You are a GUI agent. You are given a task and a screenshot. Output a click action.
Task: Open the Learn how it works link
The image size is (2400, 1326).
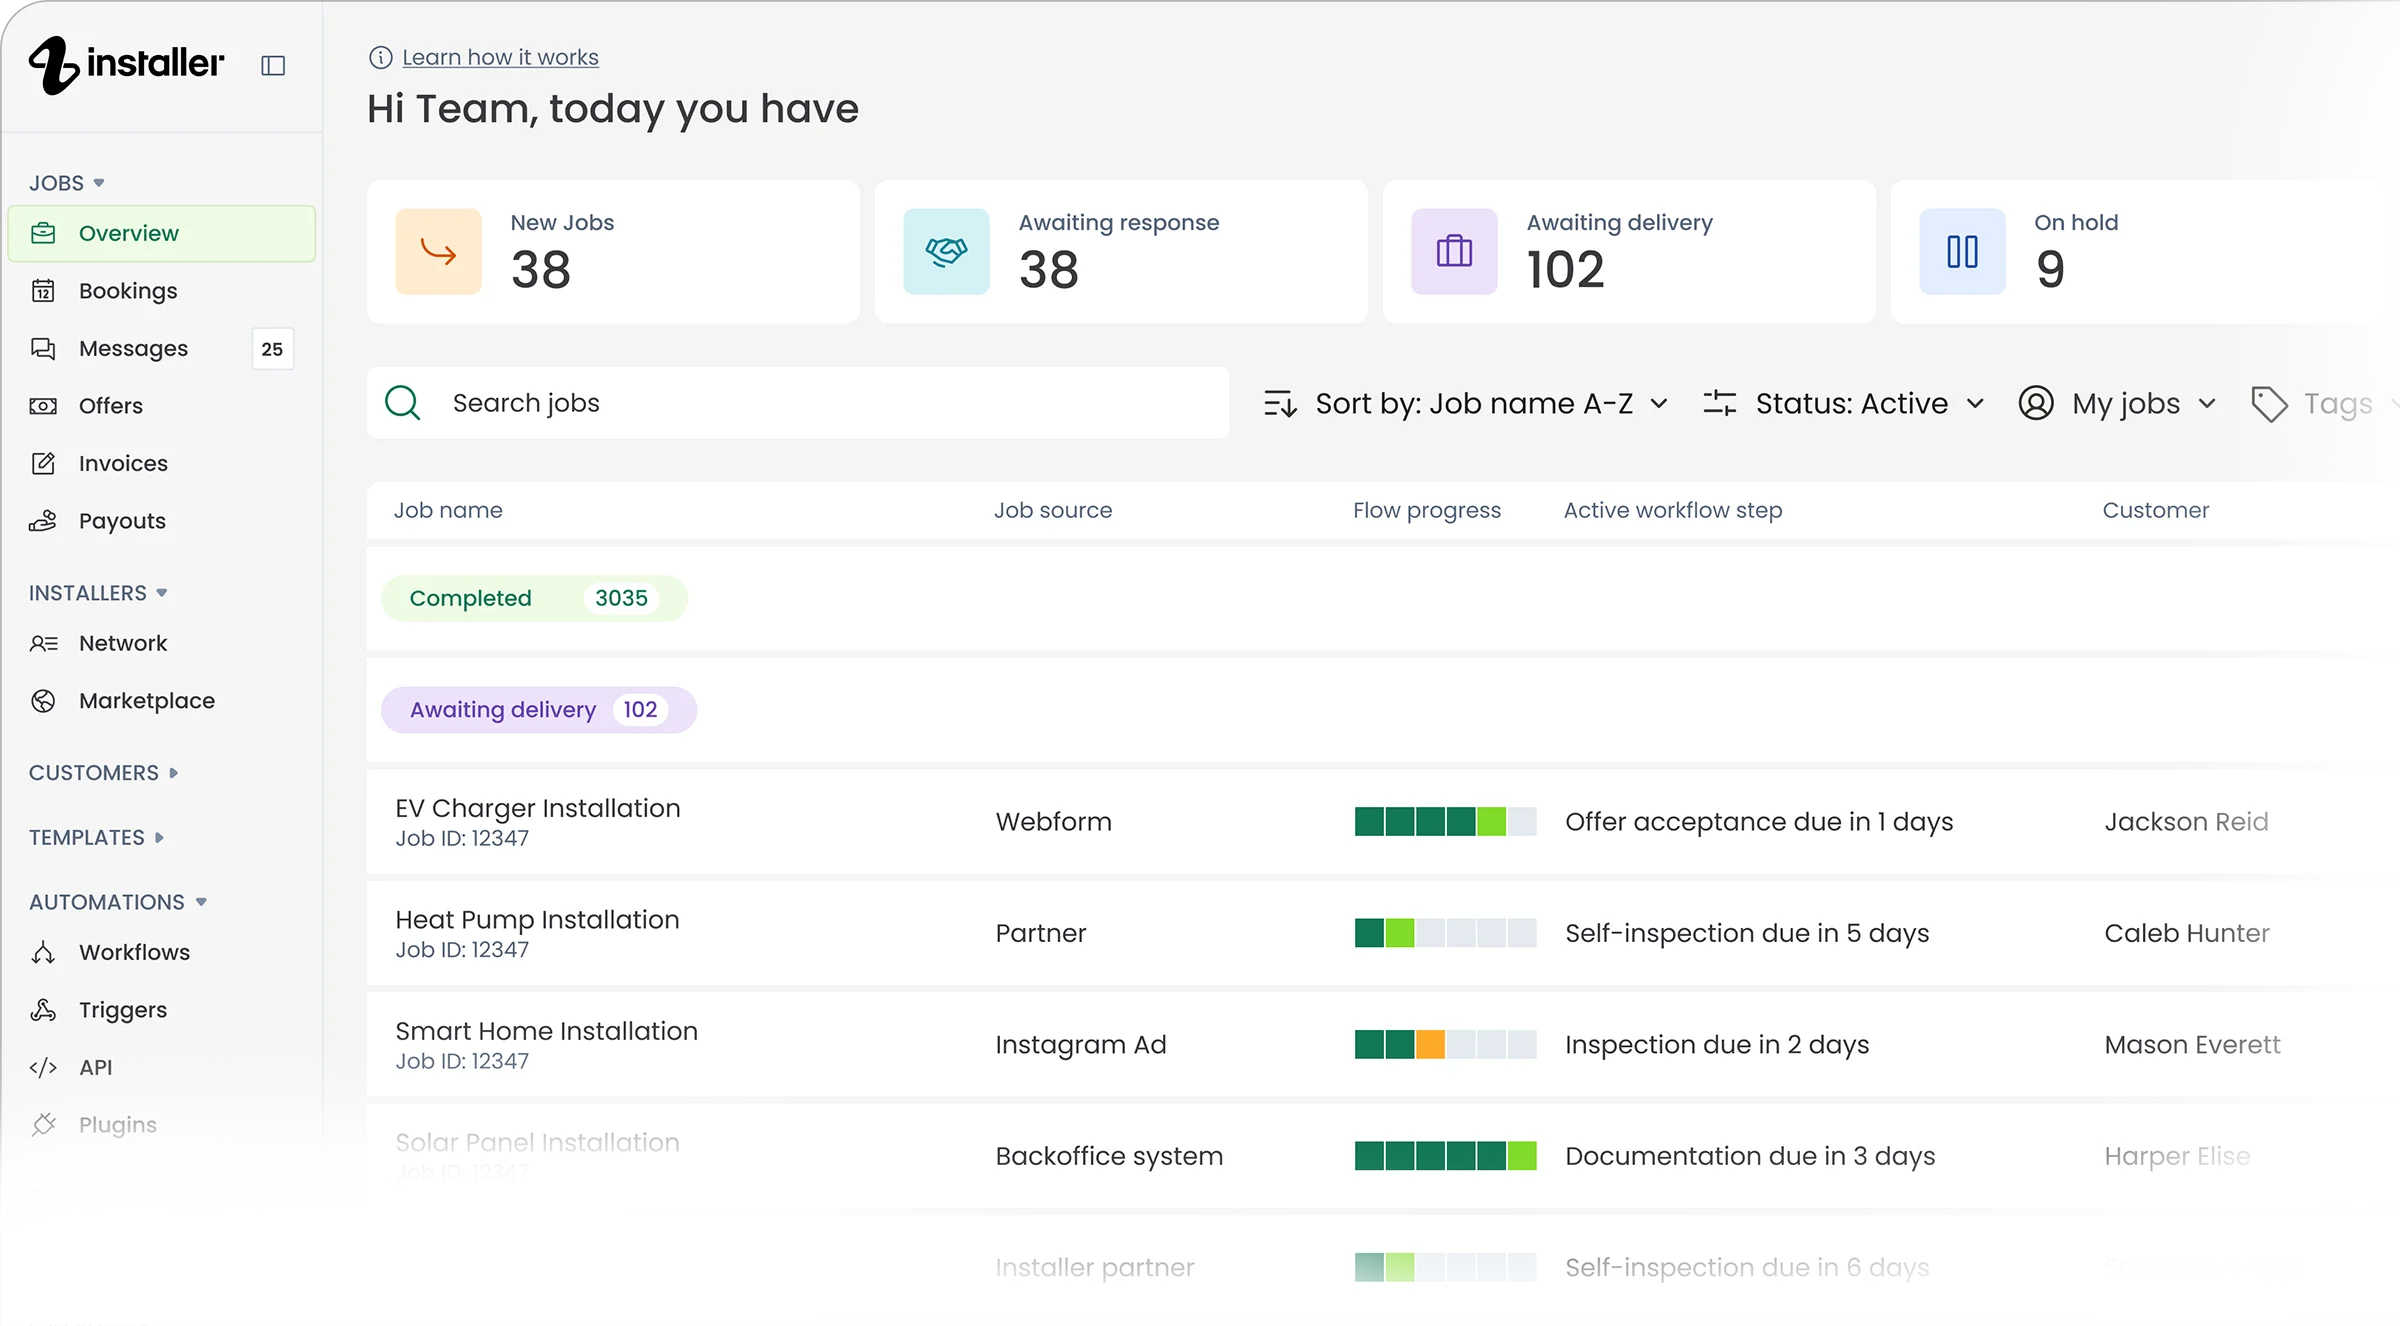pos(500,57)
